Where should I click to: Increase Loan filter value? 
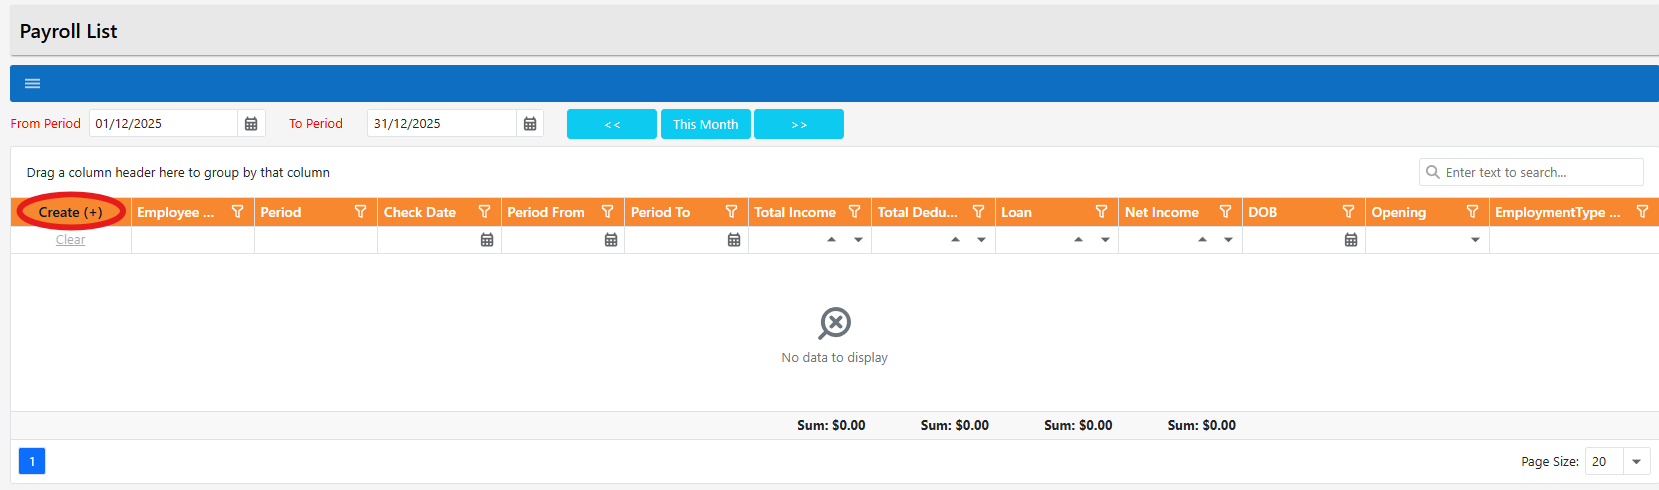point(1078,240)
